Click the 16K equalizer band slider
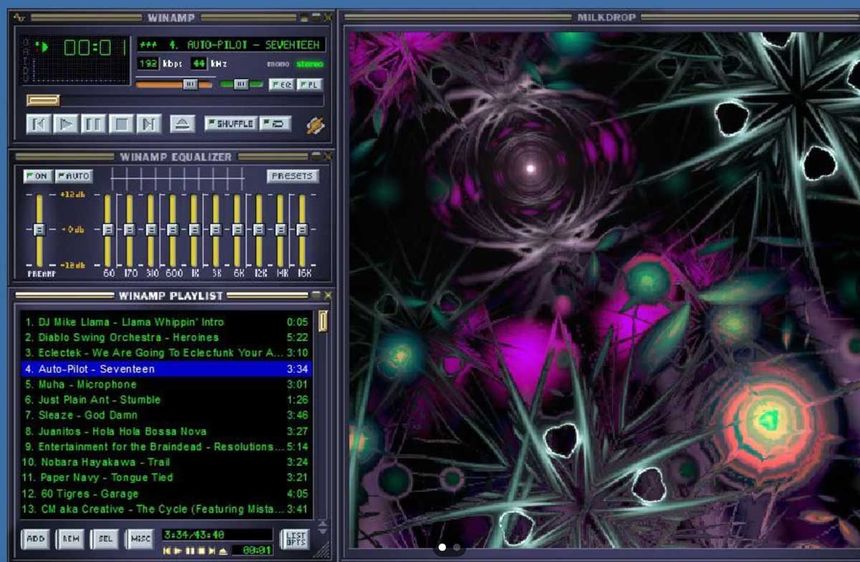This screenshot has width=860, height=562. pos(302,230)
